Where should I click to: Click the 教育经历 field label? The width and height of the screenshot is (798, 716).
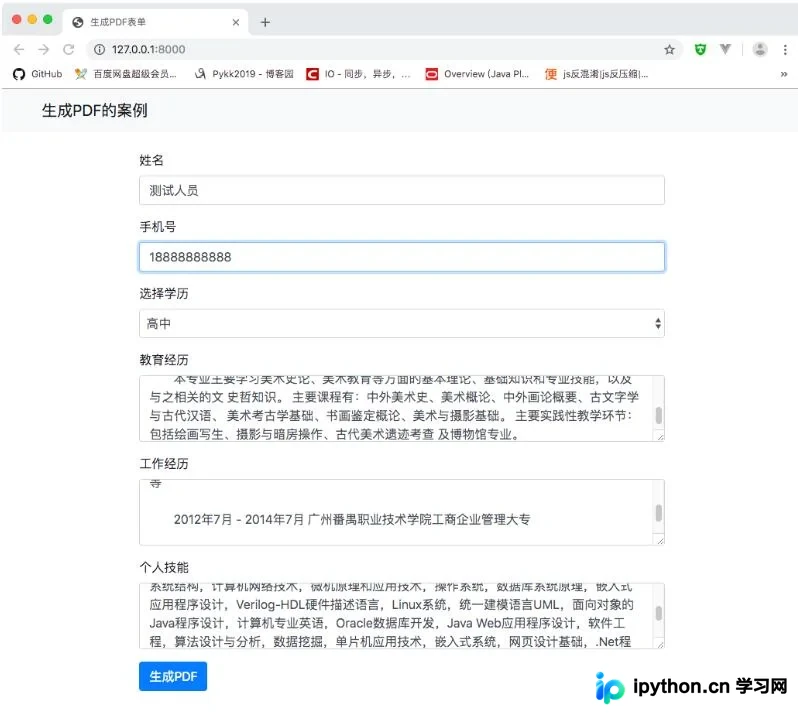pos(164,360)
